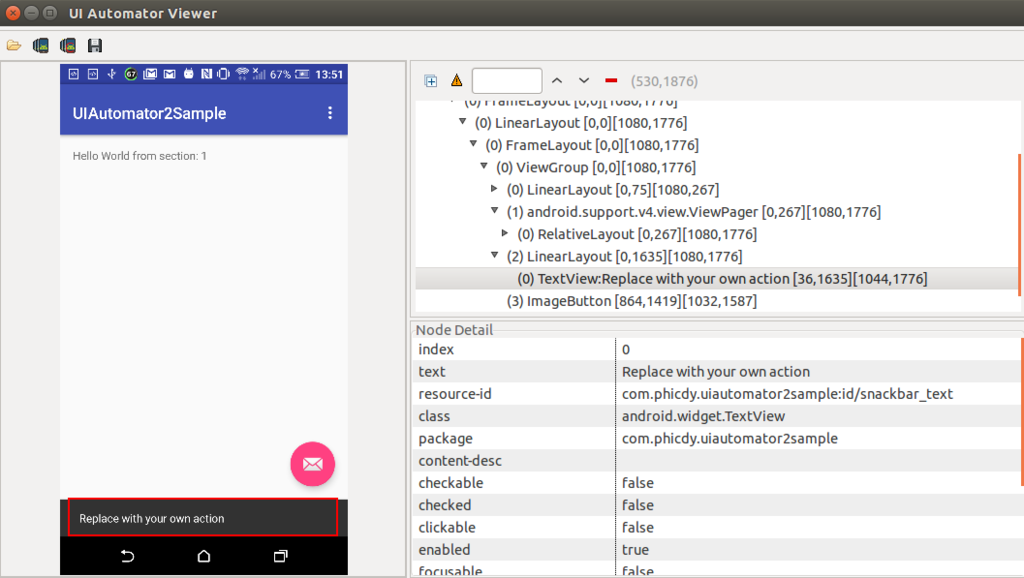Image resolution: width=1024 pixels, height=578 pixels.
Task: Tap the pink mail floating action button
Action: click(x=313, y=464)
